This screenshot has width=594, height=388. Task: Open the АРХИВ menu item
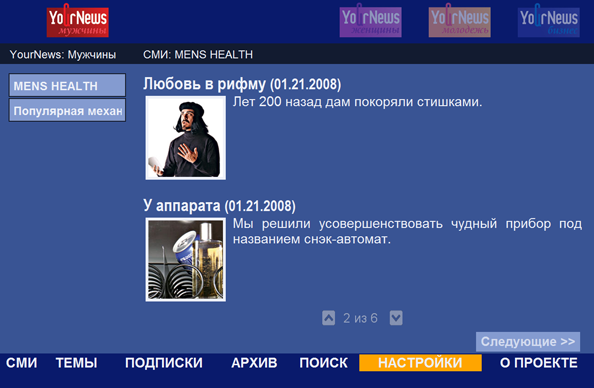pyautogui.click(x=254, y=363)
